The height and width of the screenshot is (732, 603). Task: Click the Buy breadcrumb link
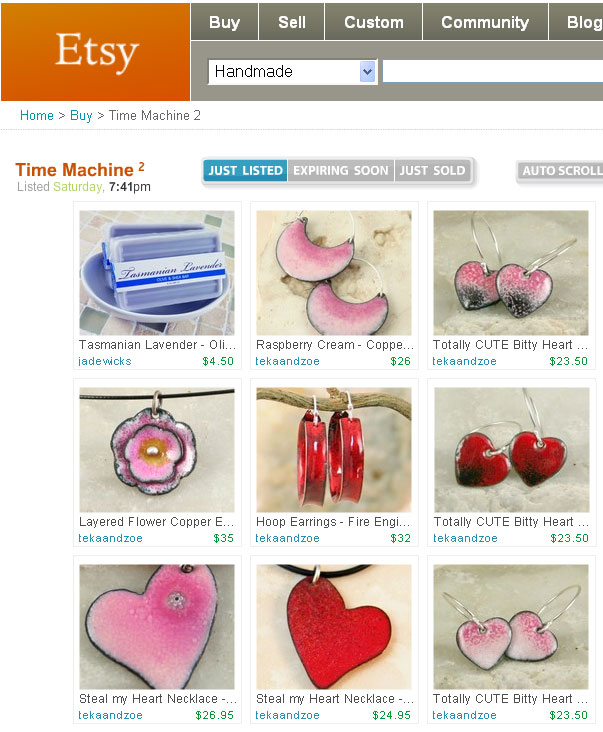tap(81, 115)
